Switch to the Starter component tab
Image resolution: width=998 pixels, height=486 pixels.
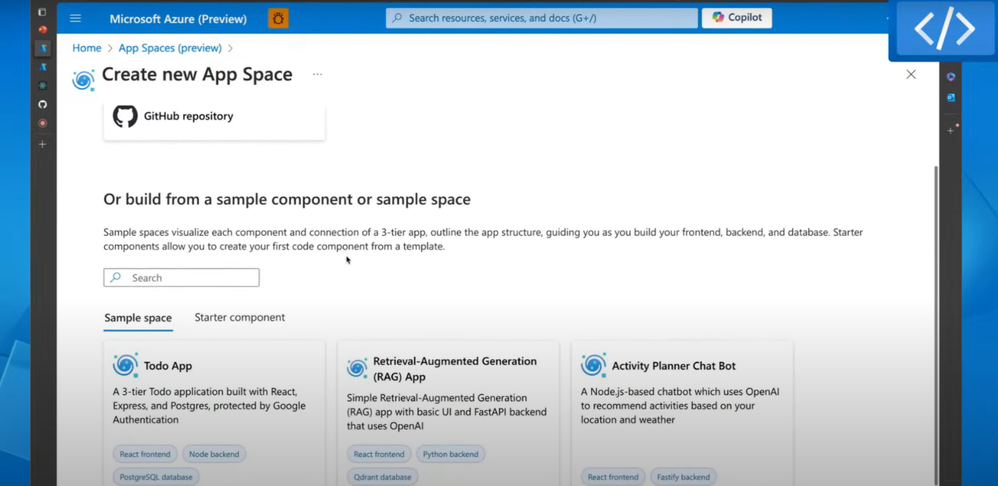(x=240, y=318)
